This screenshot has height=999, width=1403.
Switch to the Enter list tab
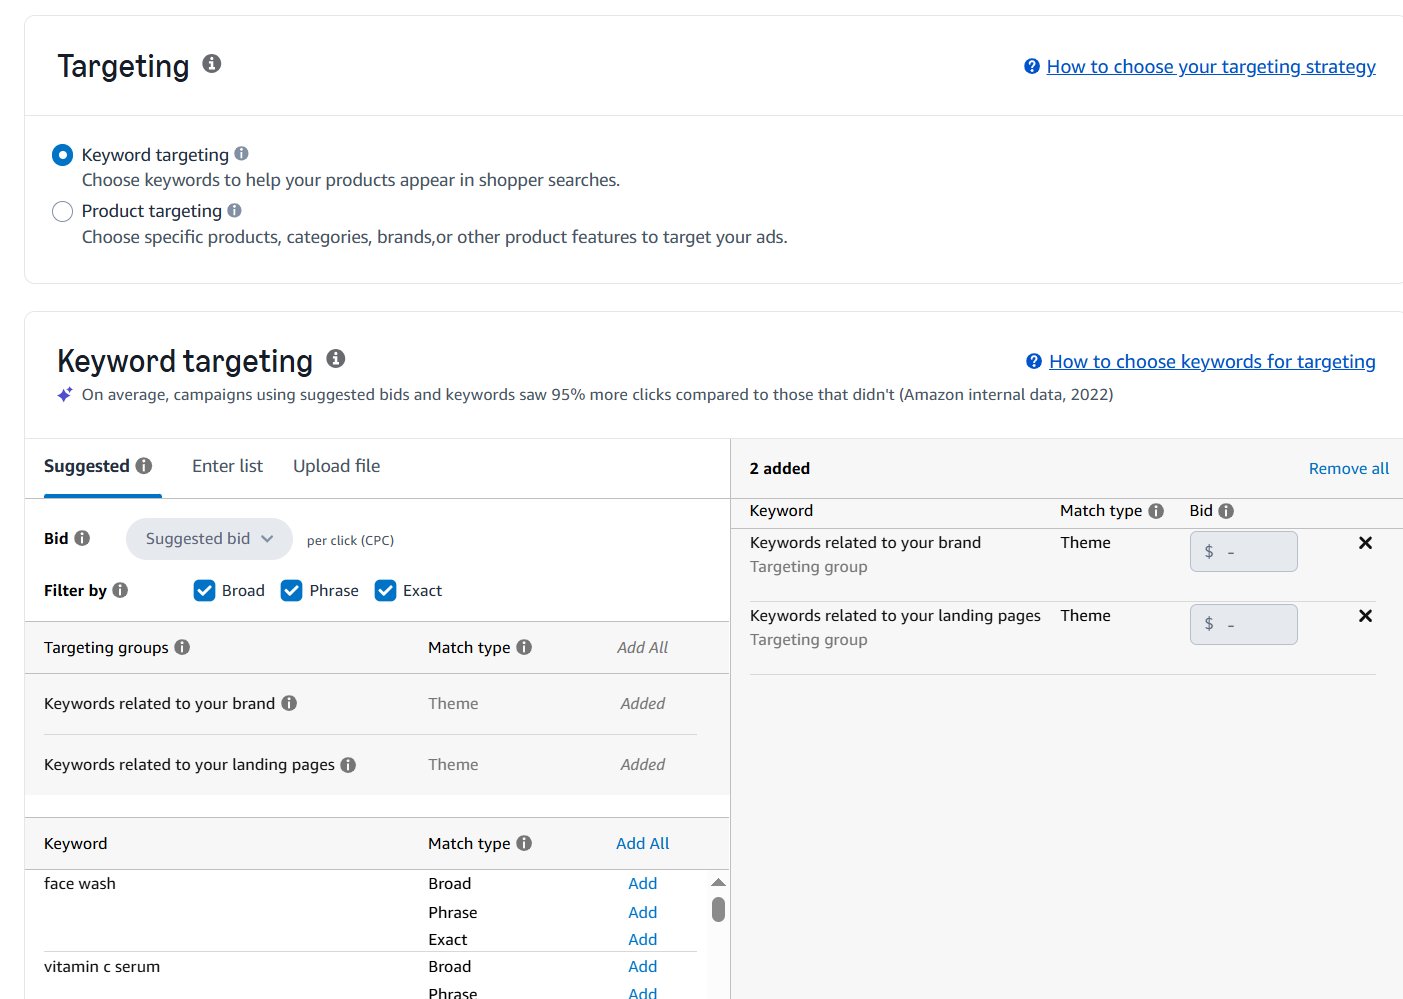227,465
